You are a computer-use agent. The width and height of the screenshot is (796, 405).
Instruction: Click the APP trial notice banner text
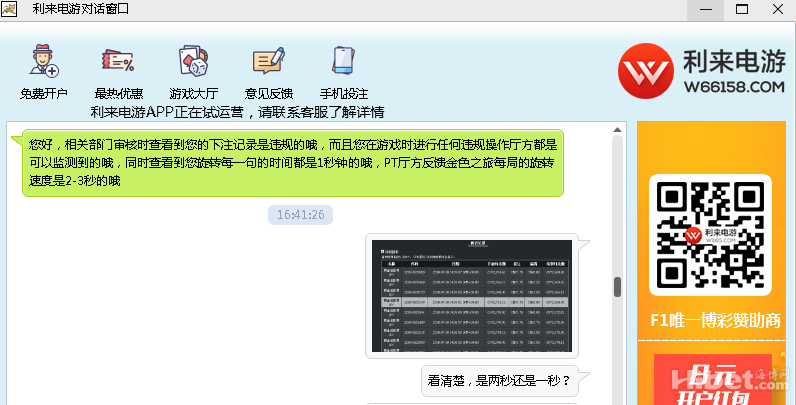point(237,111)
